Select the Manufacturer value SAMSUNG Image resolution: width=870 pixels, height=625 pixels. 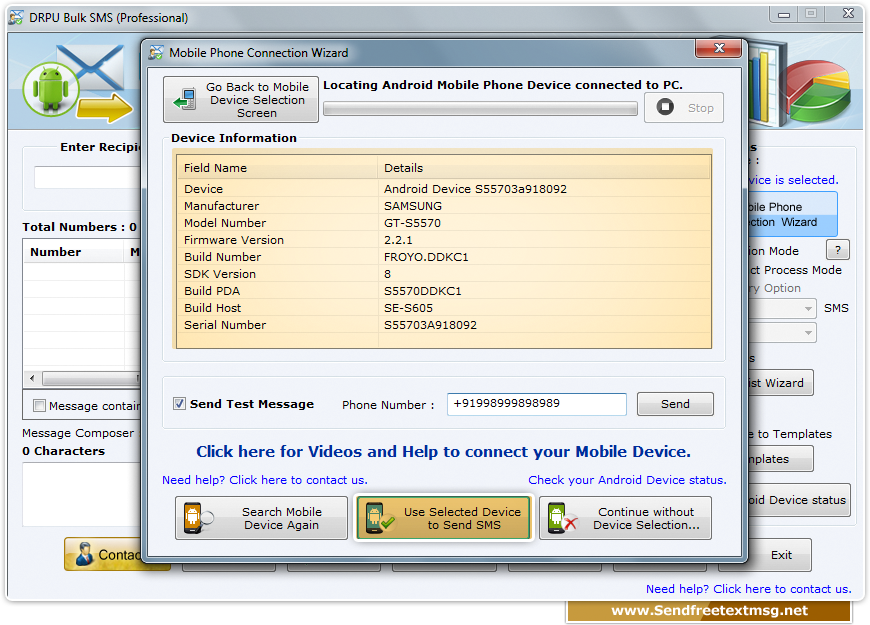[413, 206]
